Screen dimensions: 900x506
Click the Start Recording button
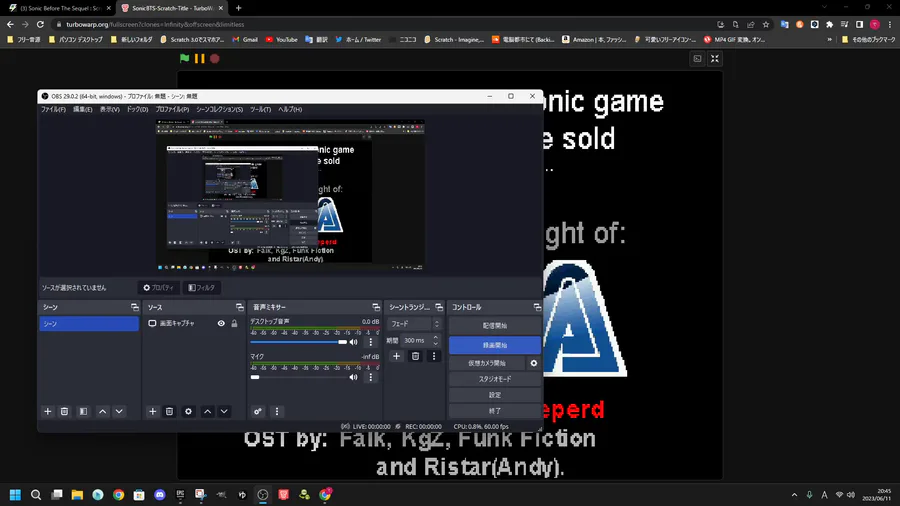495,345
